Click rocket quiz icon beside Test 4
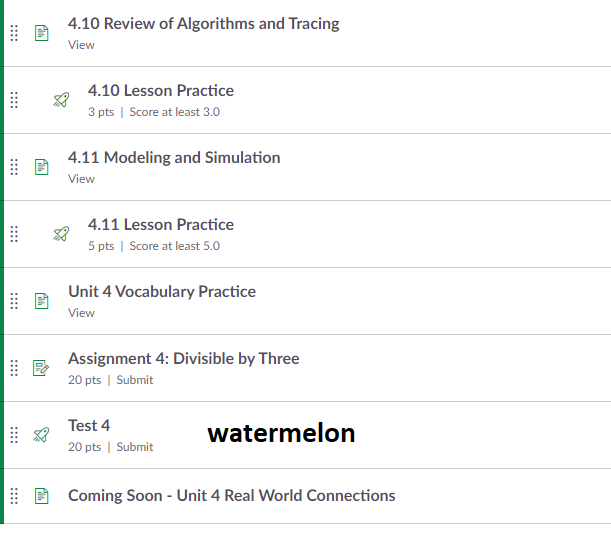The height and width of the screenshot is (536, 611). [41, 435]
